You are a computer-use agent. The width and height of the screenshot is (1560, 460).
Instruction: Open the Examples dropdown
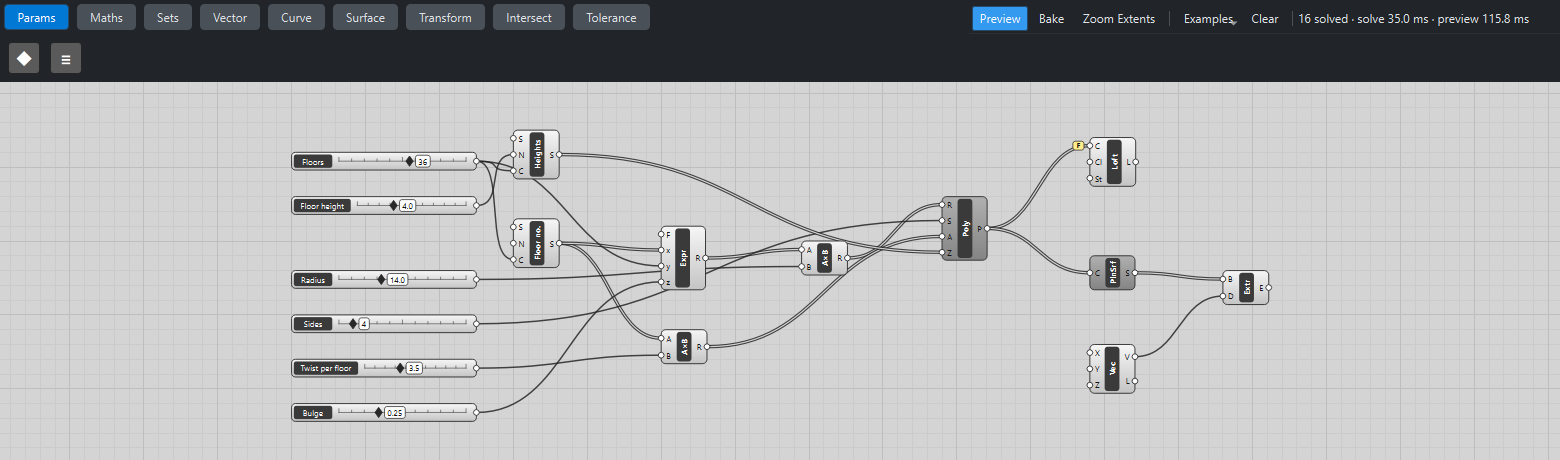pos(1208,19)
